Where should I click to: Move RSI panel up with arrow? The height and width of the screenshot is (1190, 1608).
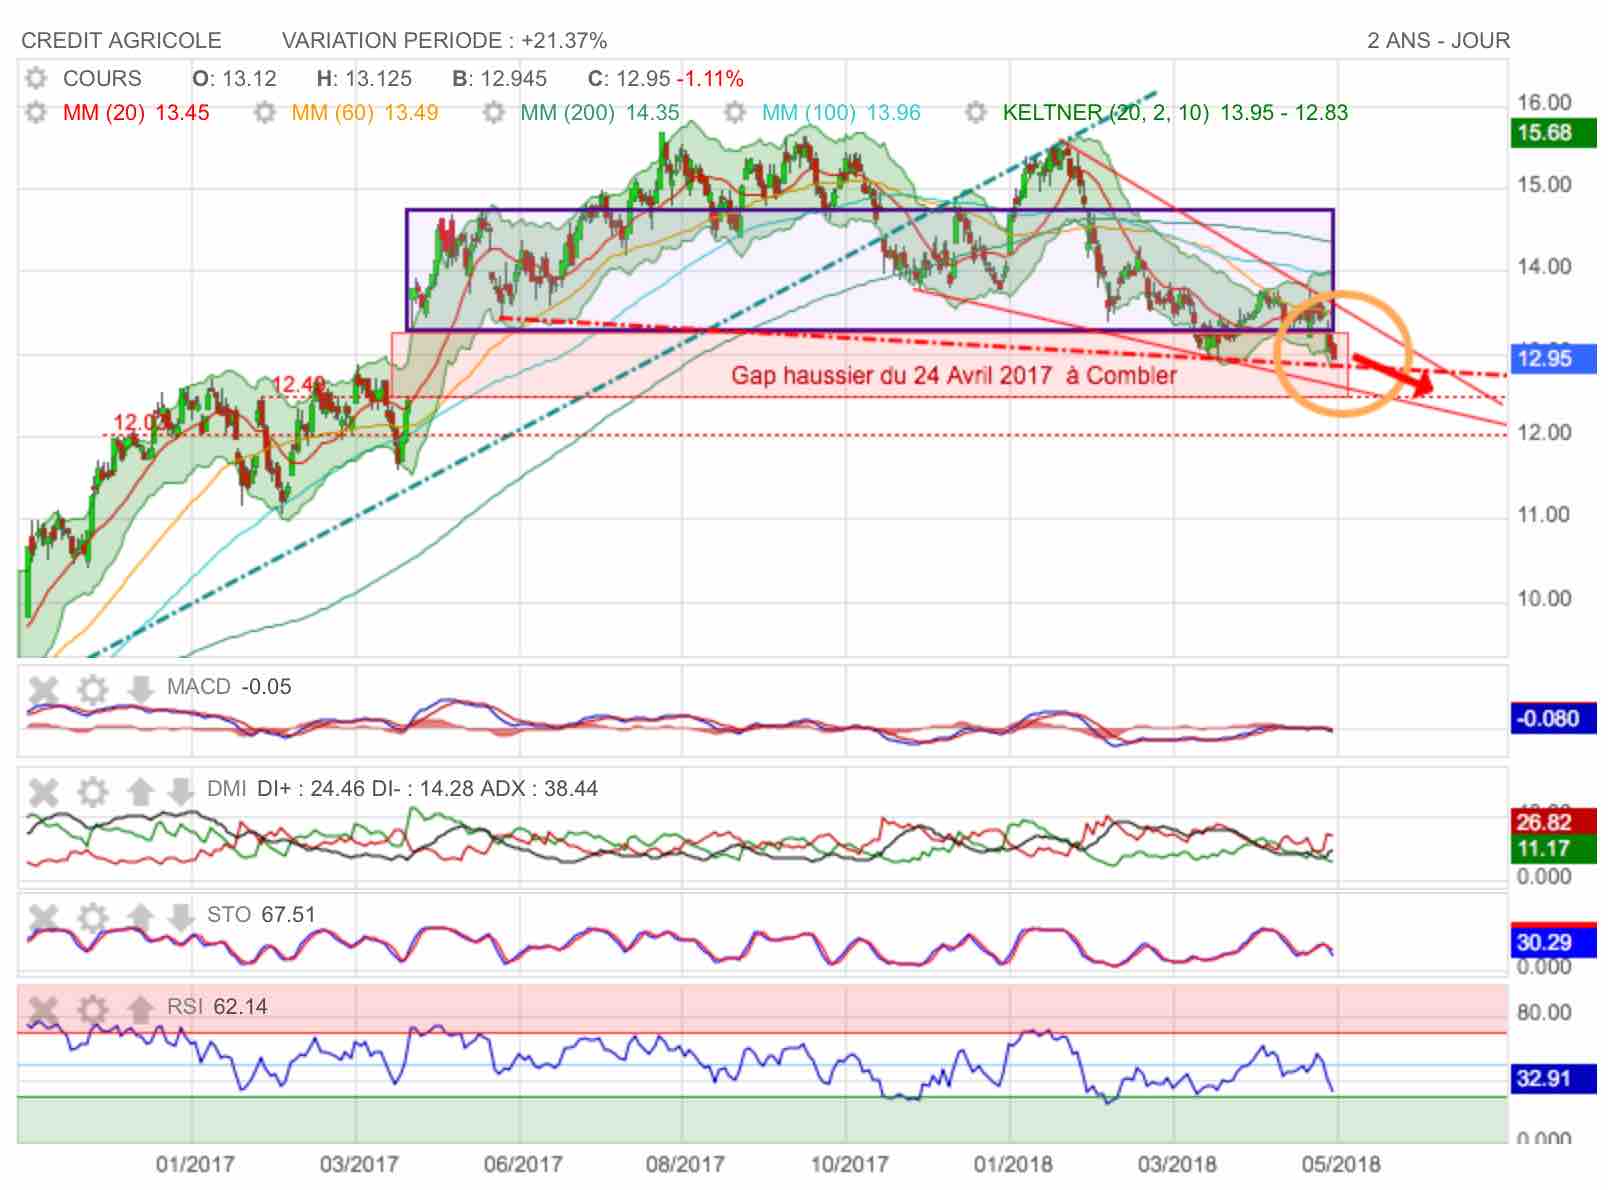(x=140, y=1009)
